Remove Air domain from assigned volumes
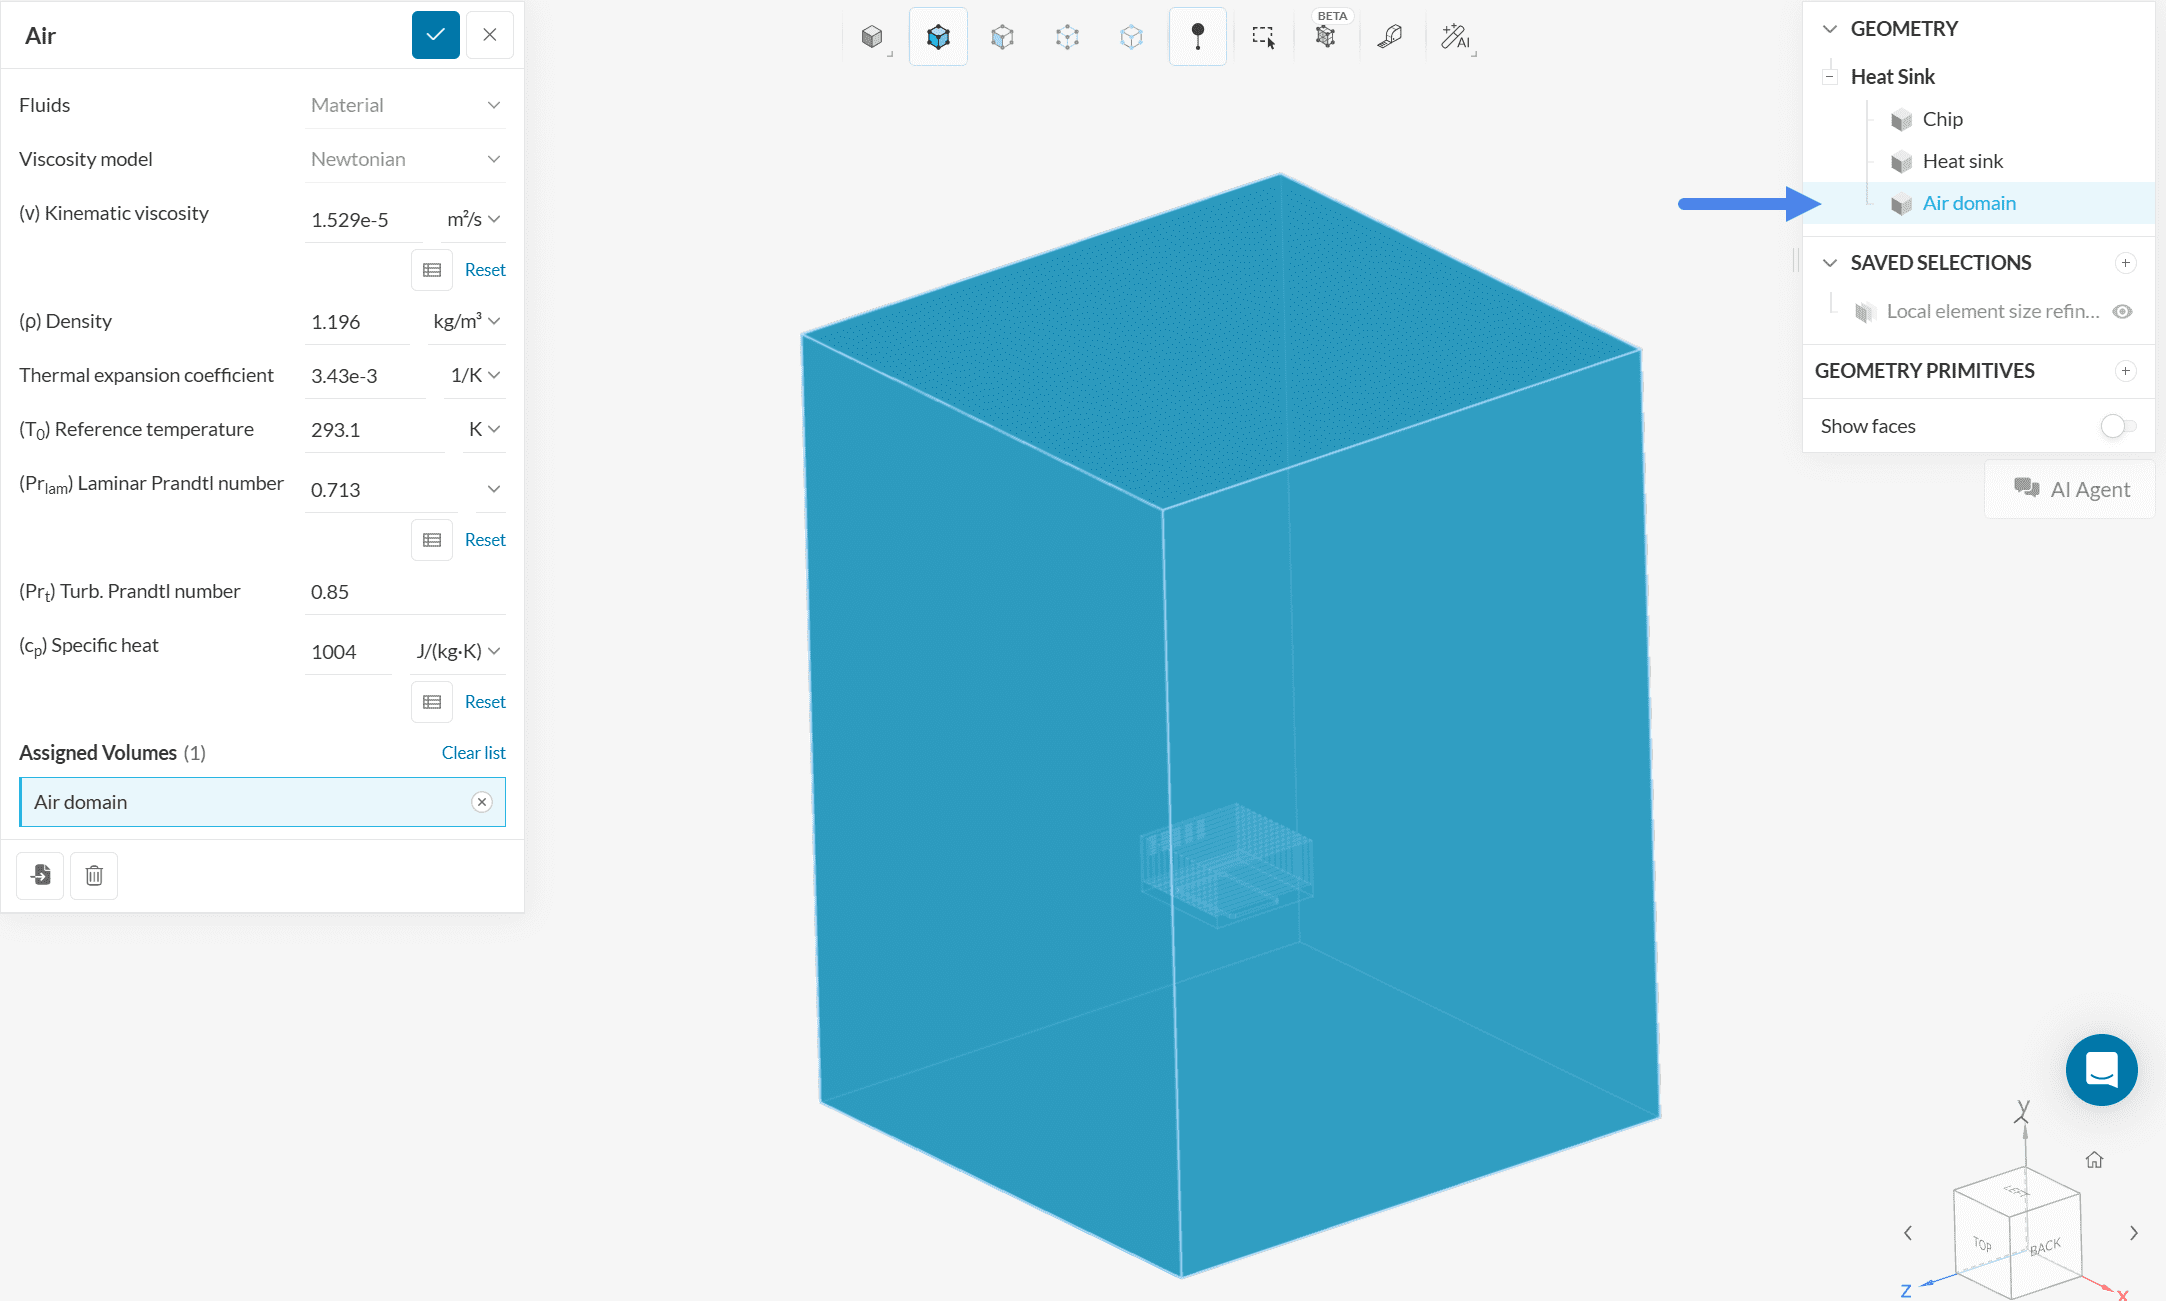Image resolution: width=2166 pixels, height=1301 pixels. (x=482, y=802)
